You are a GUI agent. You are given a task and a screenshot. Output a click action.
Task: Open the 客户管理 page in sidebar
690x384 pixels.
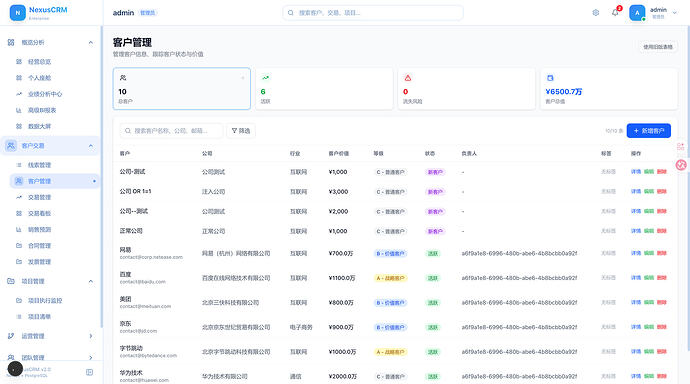tap(55, 181)
